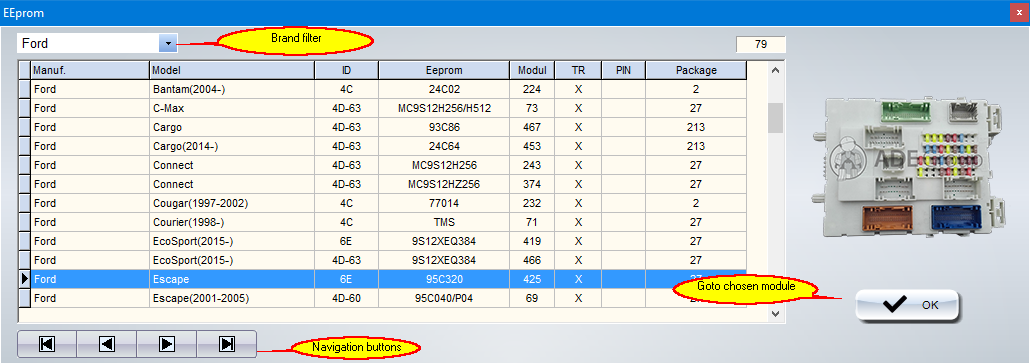Viewport: 1030px width, 364px height.
Task: Click Eeprom cell 24C02
Action: [x=444, y=89]
